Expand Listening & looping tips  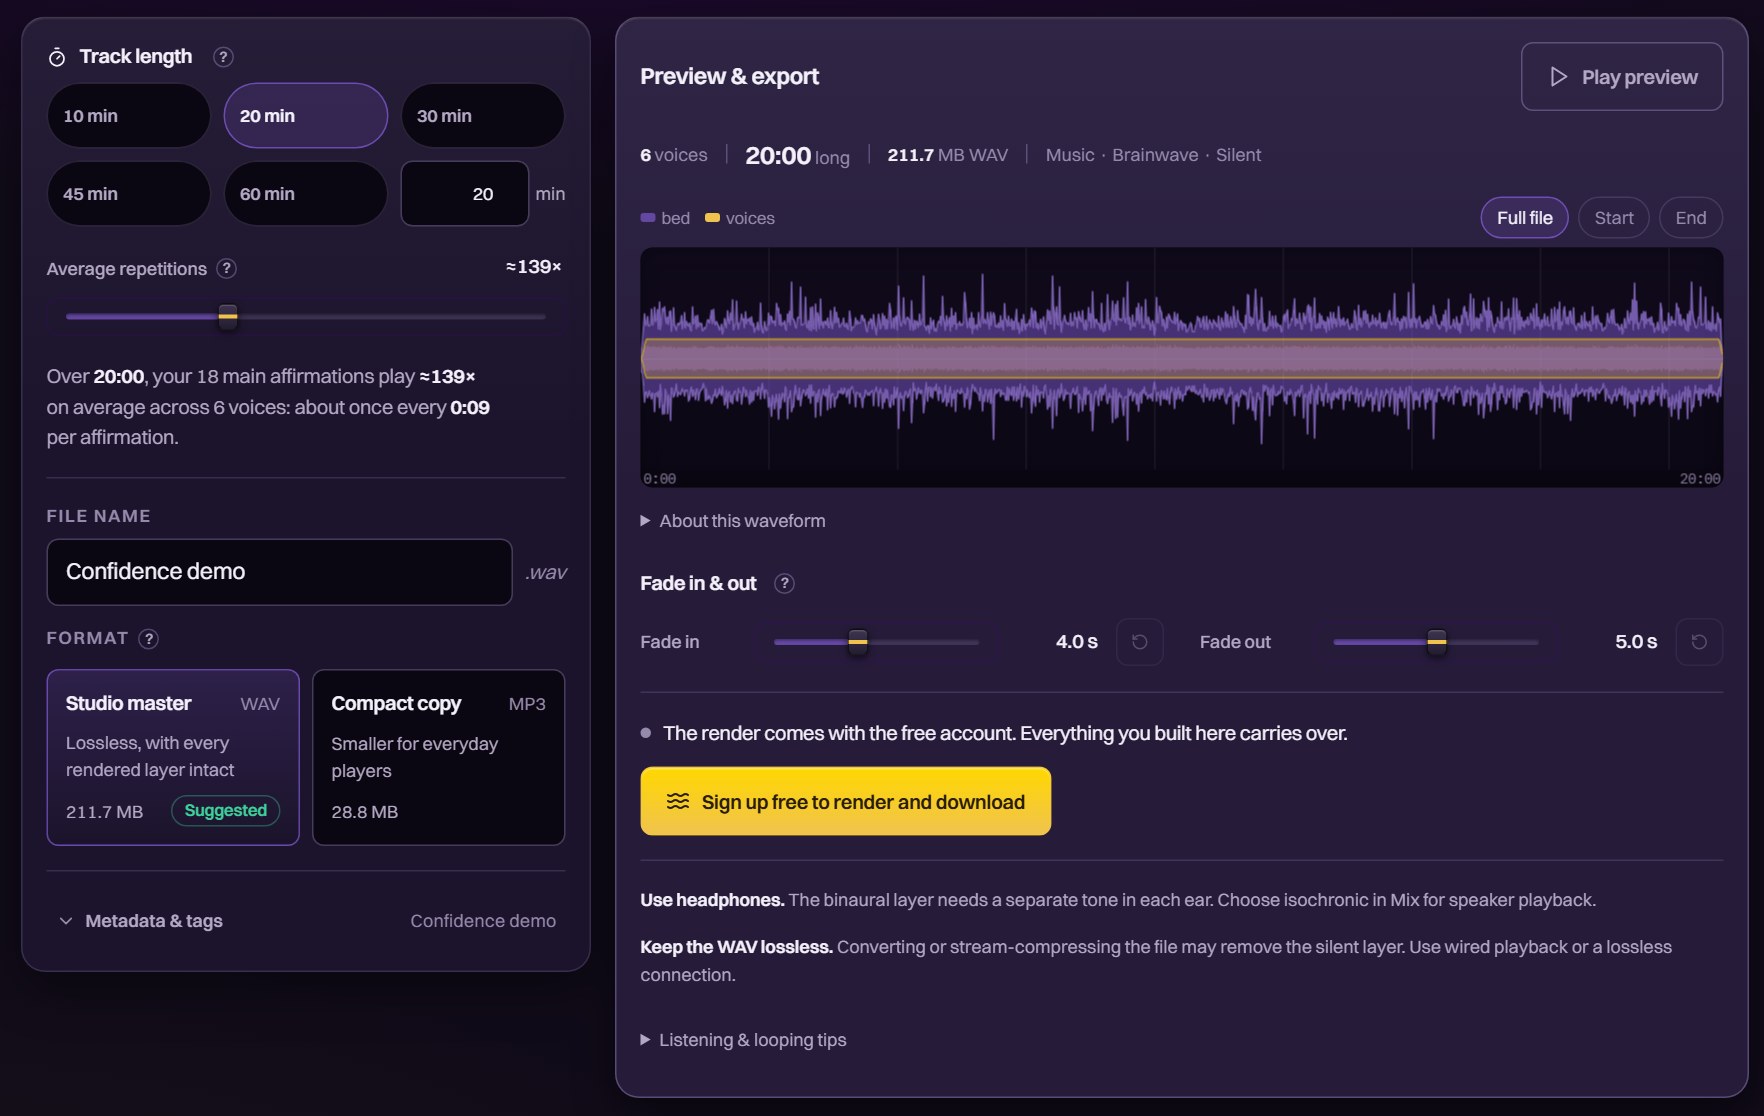tap(743, 1040)
